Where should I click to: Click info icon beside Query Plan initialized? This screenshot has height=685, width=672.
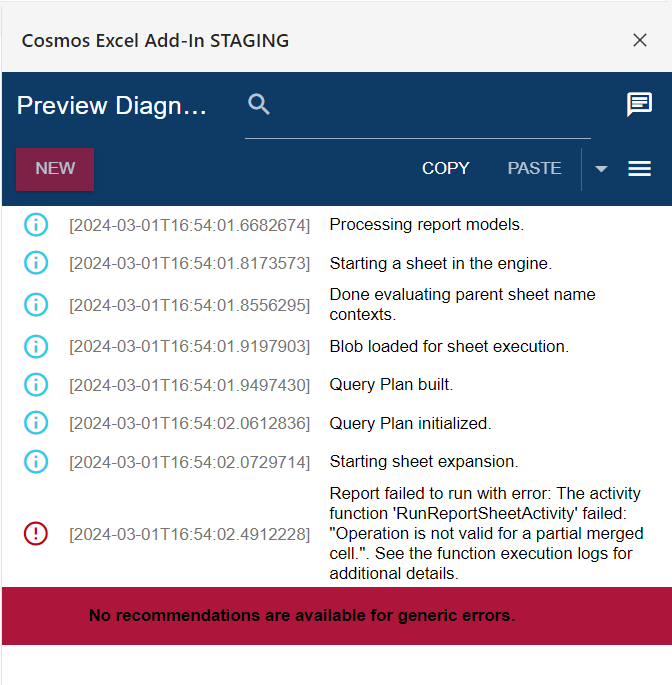35,424
